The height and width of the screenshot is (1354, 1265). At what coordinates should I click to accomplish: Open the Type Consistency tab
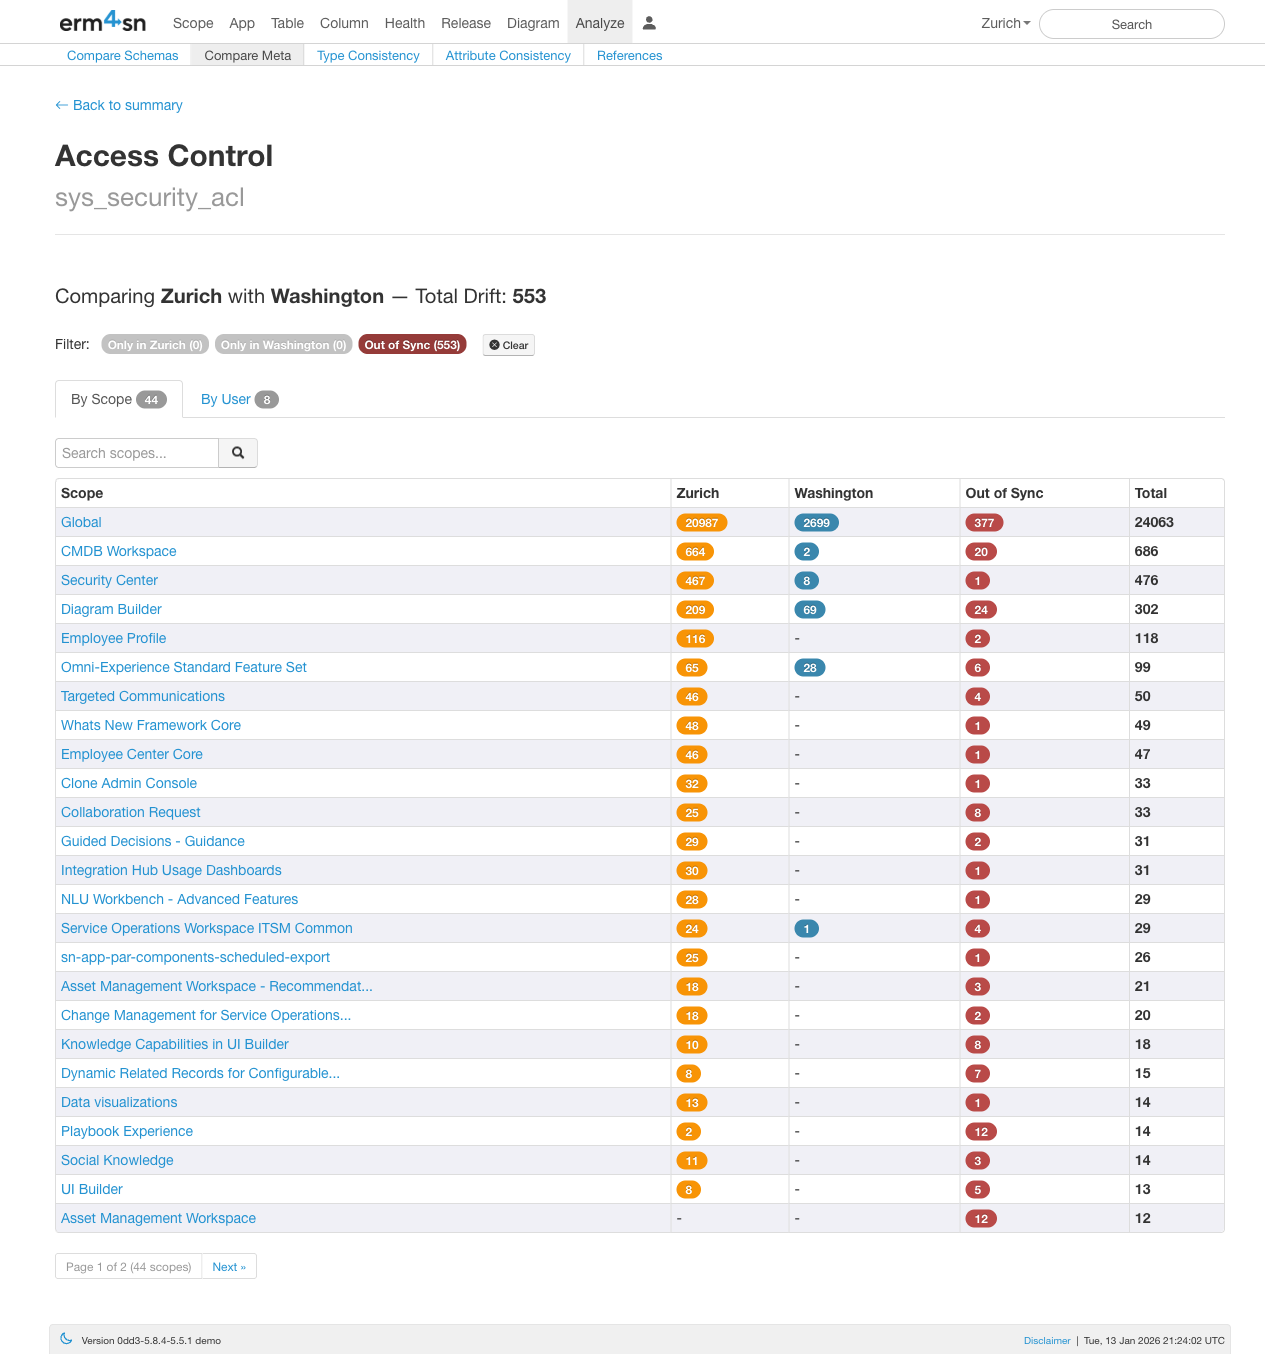(x=367, y=55)
